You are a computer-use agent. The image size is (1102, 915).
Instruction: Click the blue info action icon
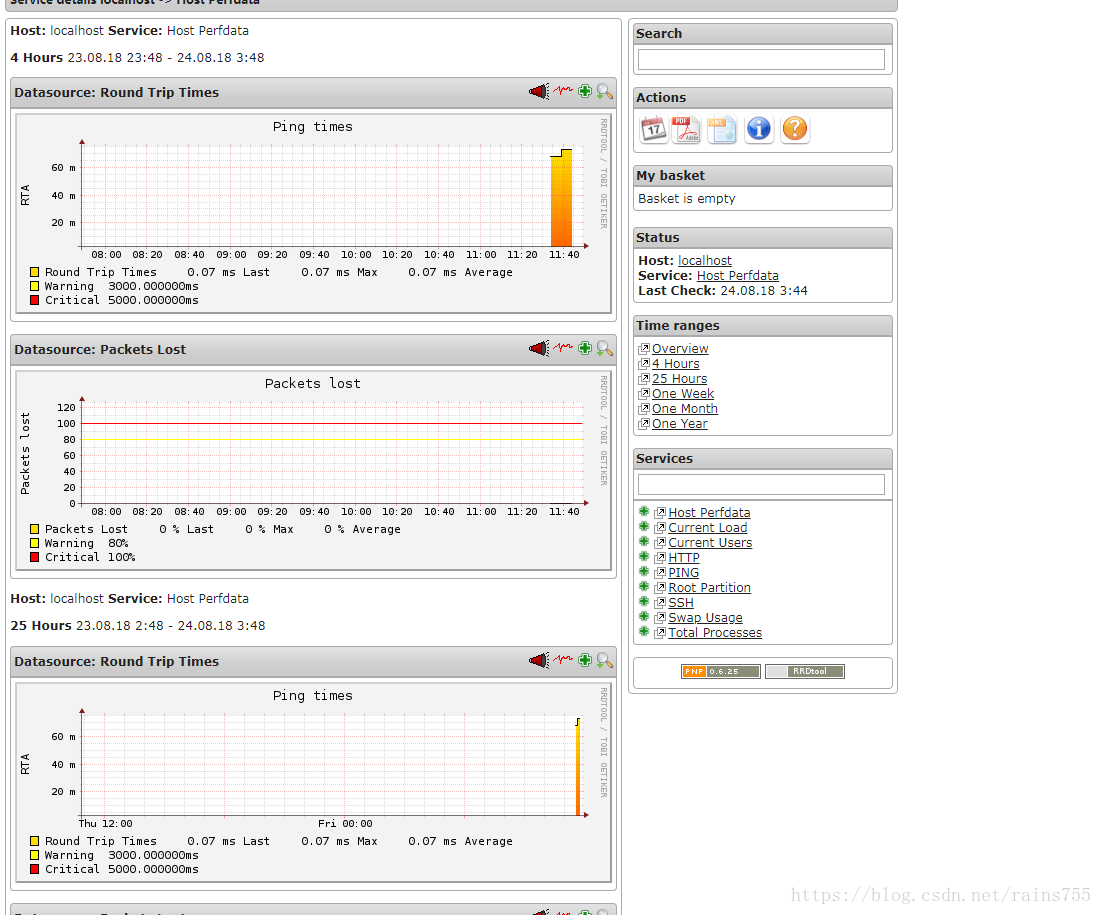pyautogui.click(x=759, y=129)
